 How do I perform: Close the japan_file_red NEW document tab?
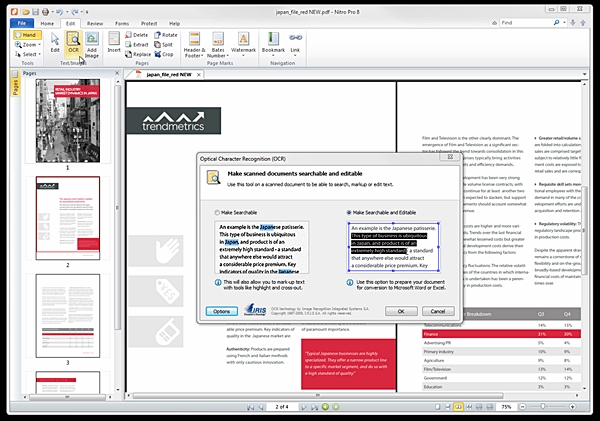click(199, 75)
